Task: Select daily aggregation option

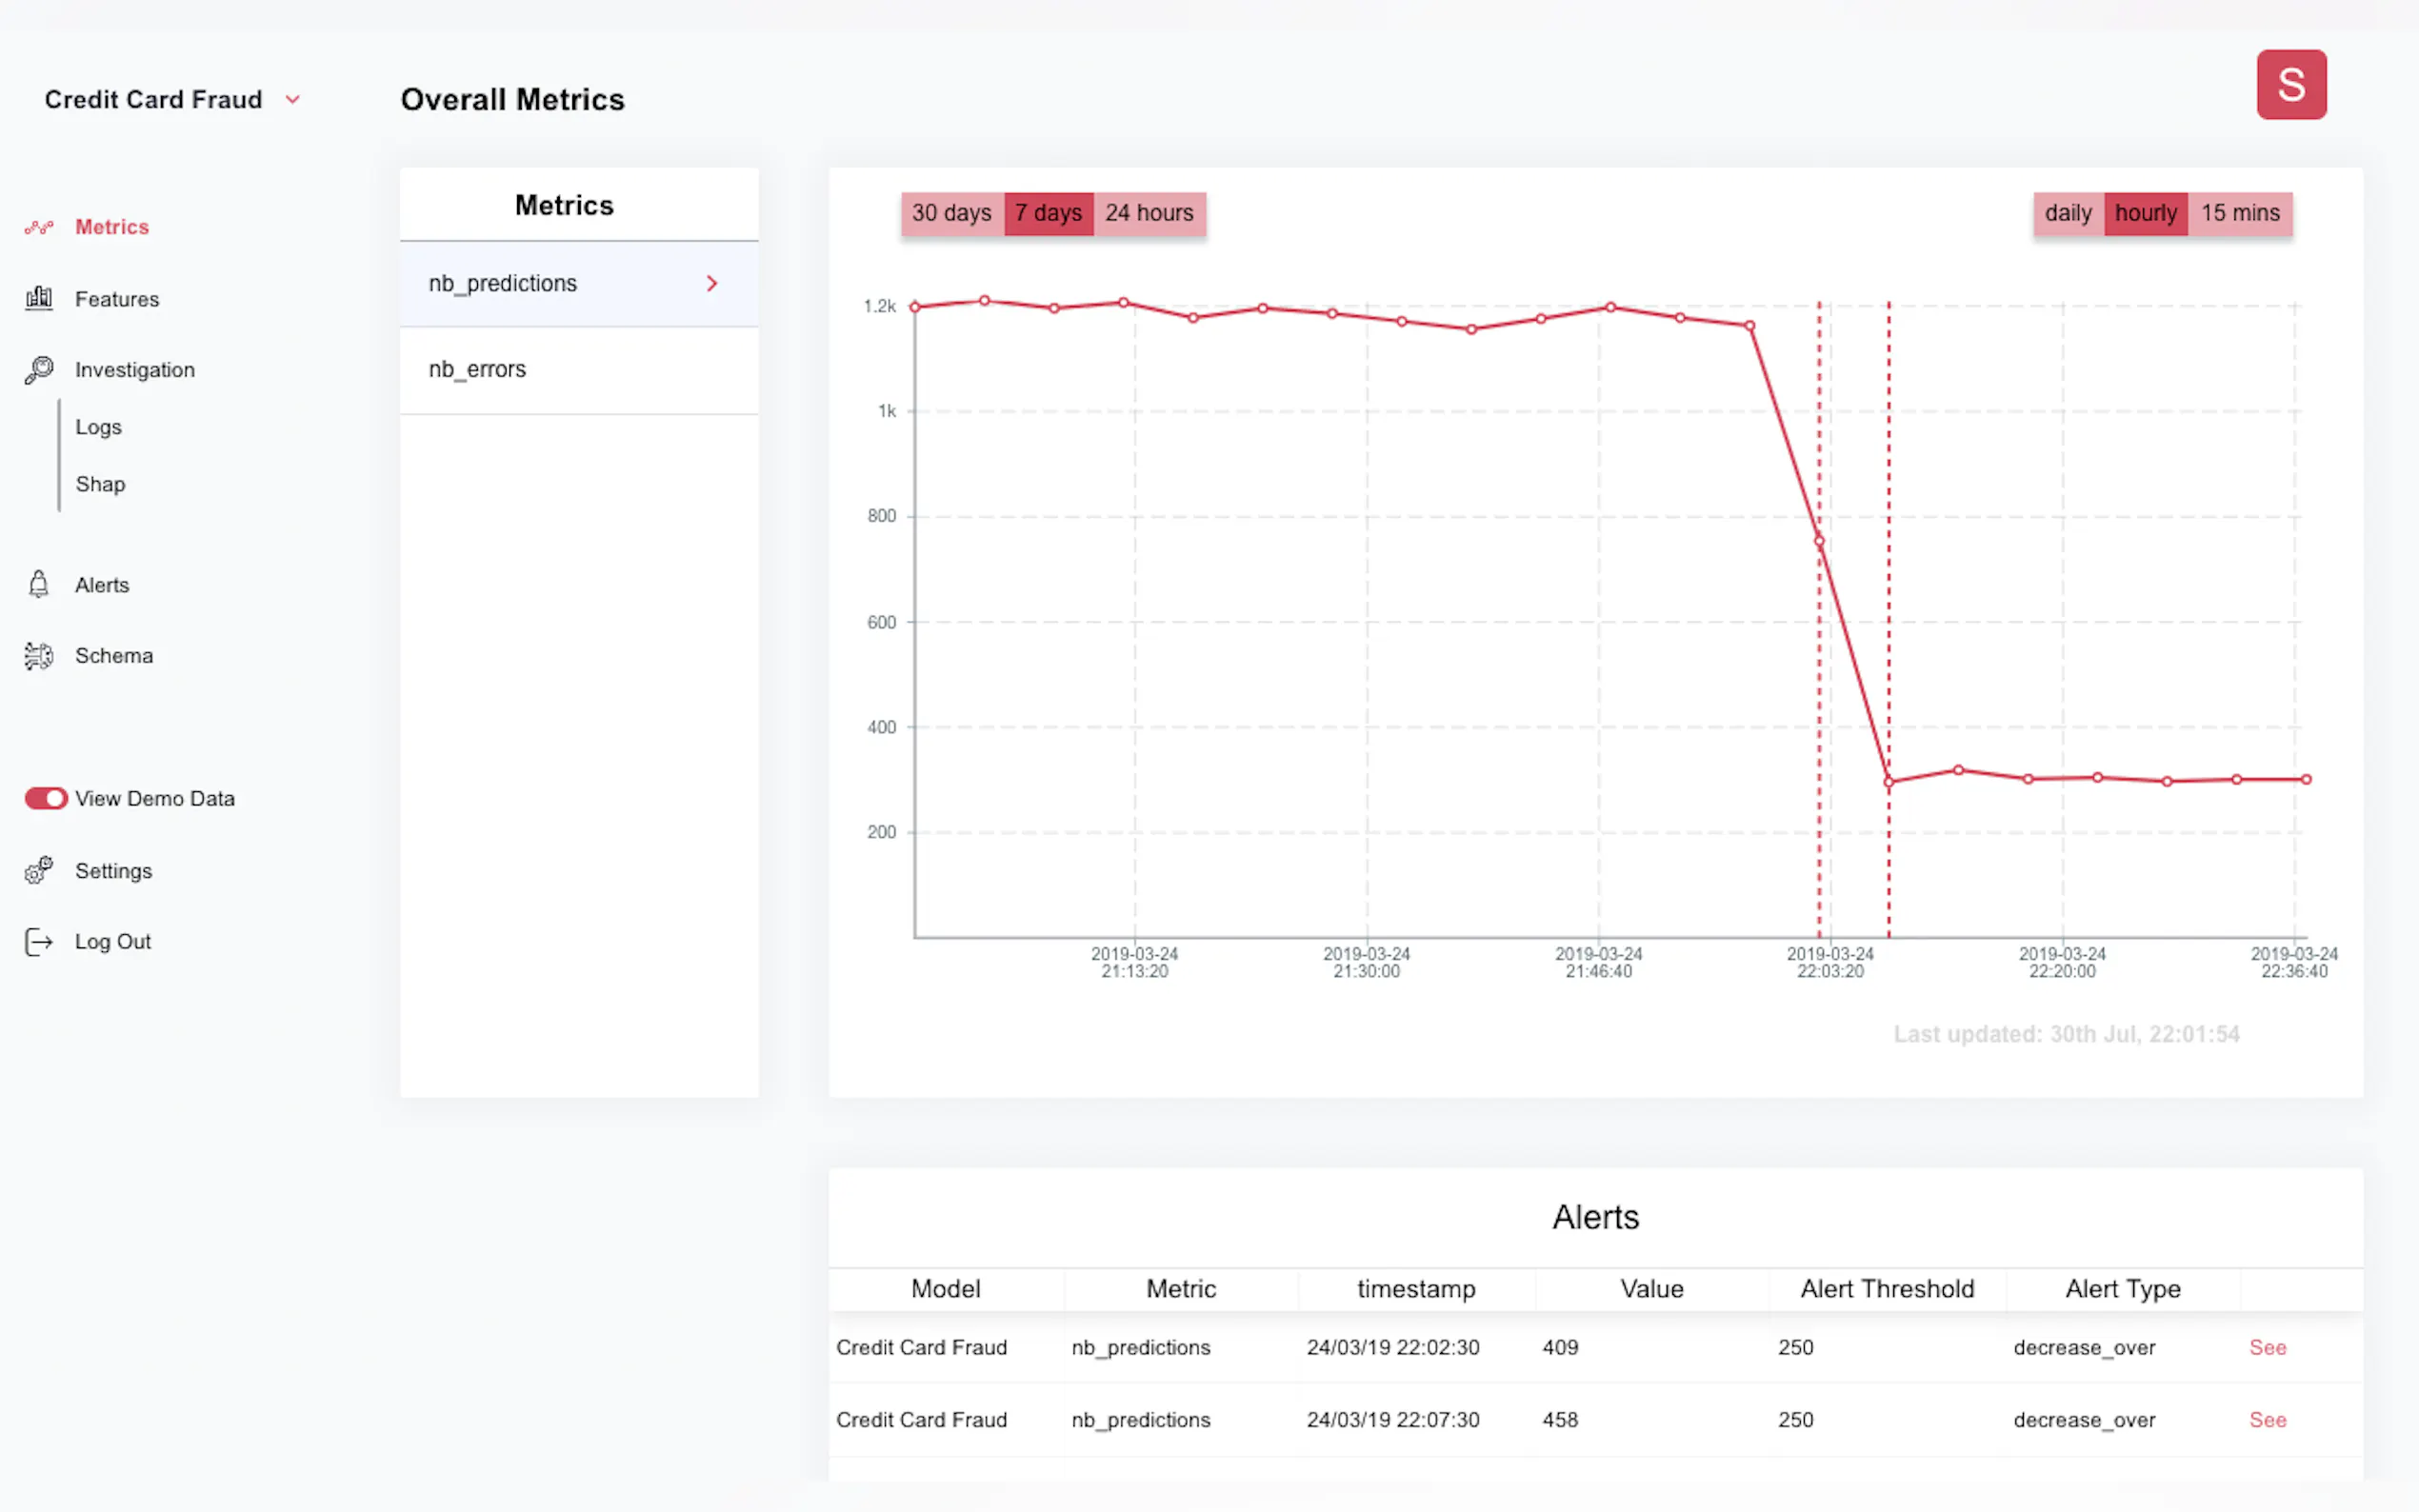Action: coord(2067,213)
